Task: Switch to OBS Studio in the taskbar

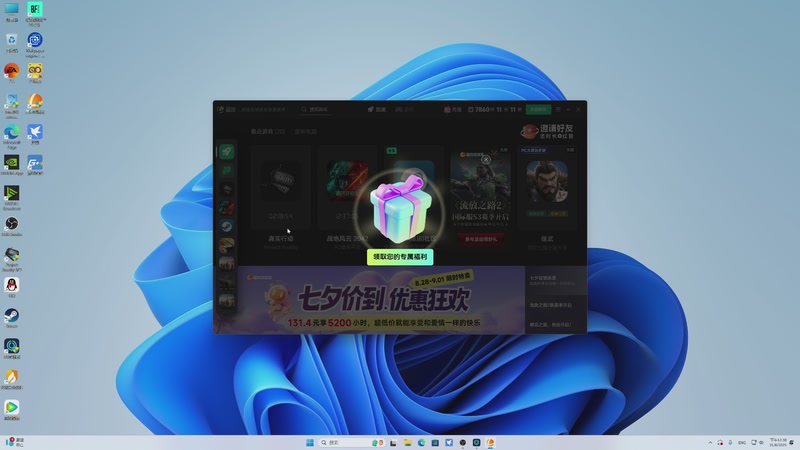Action: point(463,442)
